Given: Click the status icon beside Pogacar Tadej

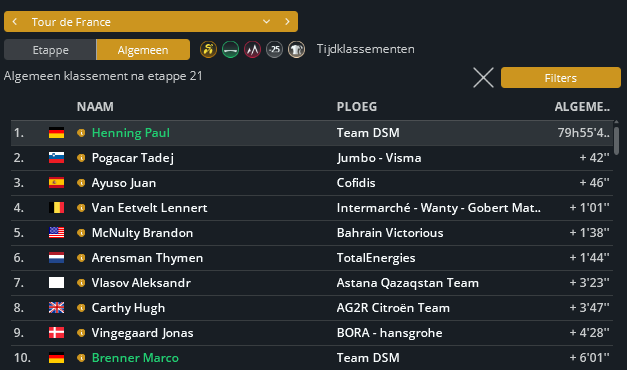Looking at the screenshot, I should pos(81,158).
